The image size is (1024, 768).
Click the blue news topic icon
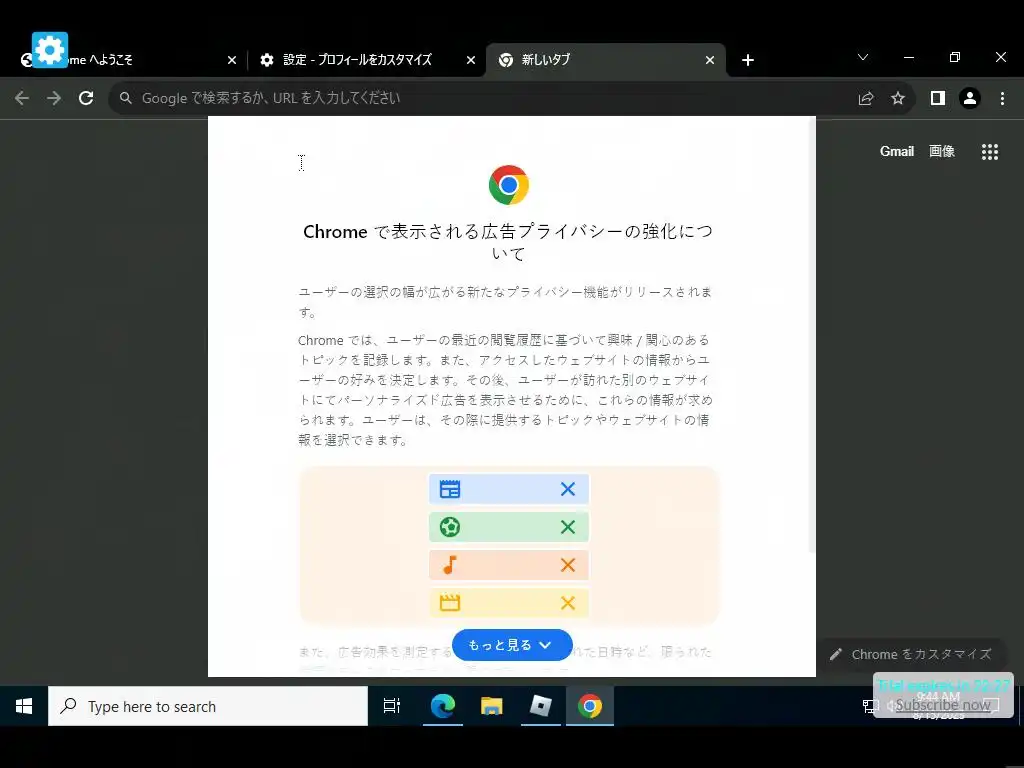pos(450,489)
